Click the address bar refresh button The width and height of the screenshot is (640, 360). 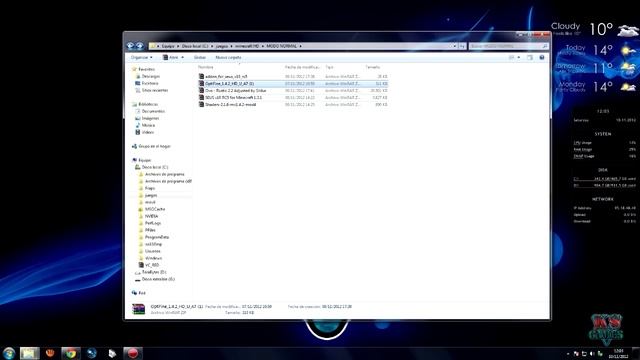[462, 46]
